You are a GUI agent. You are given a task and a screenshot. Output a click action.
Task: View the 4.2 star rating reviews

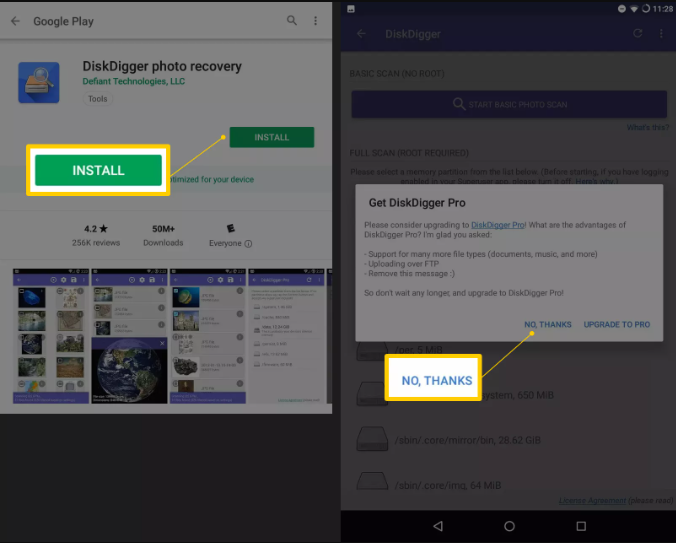click(96, 235)
